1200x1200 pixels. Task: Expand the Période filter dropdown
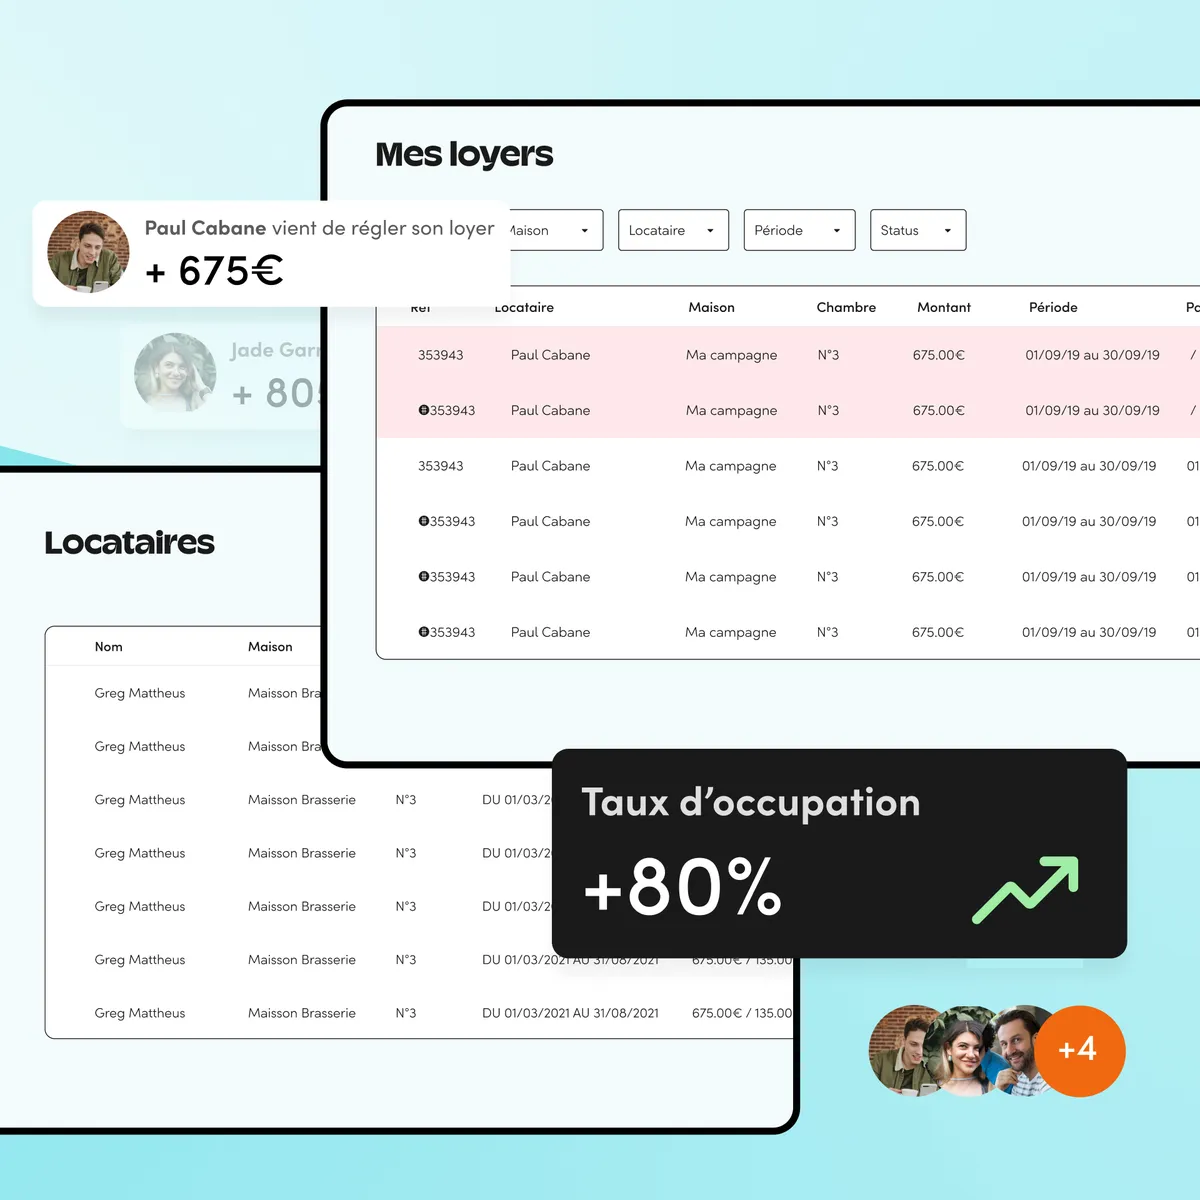pos(799,230)
